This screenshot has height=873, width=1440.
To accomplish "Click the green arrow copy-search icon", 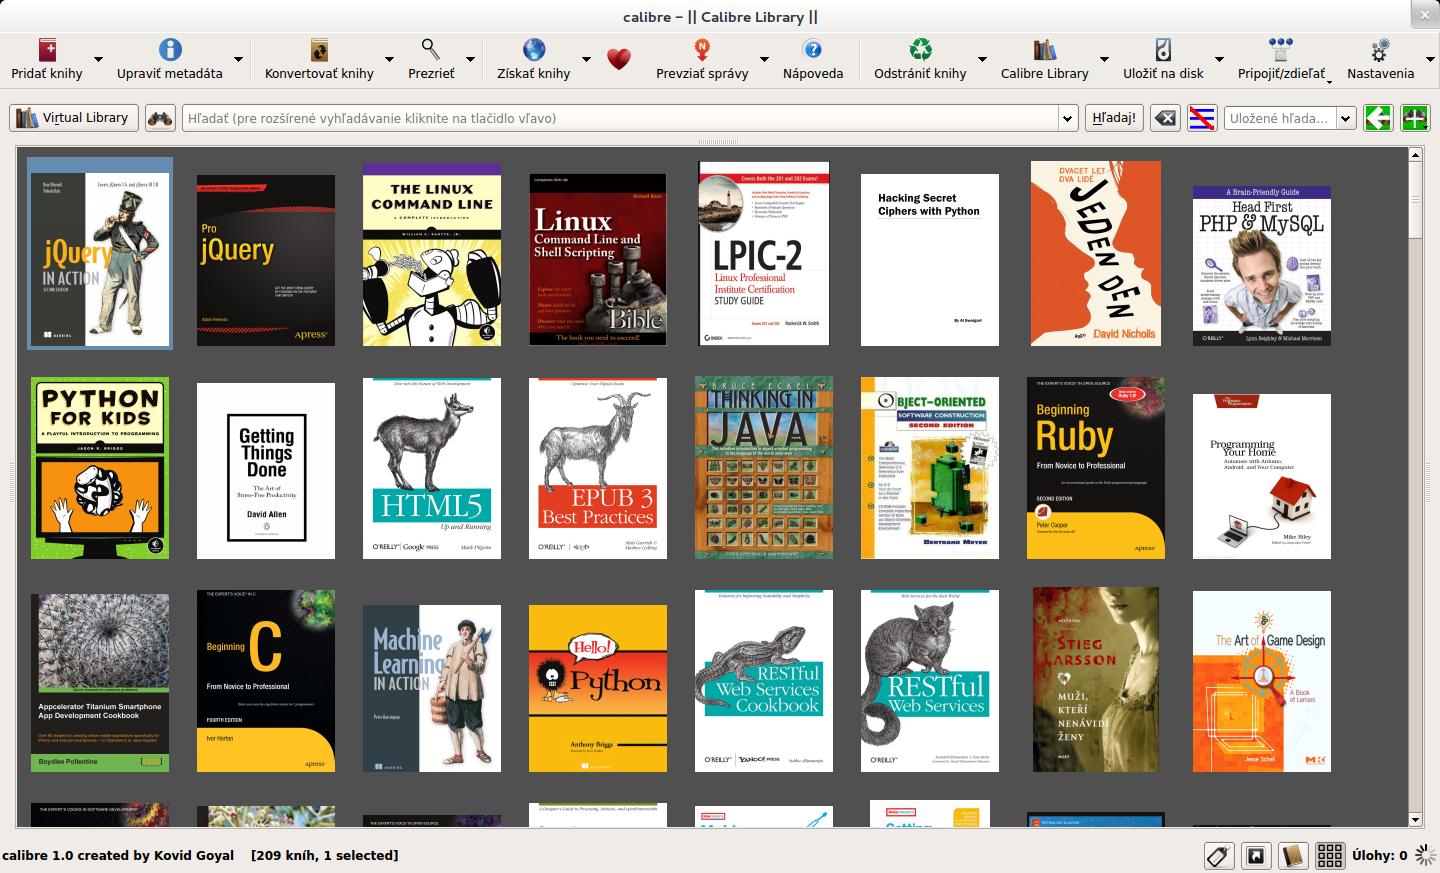I will pyautogui.click(x=1378, y=118).
